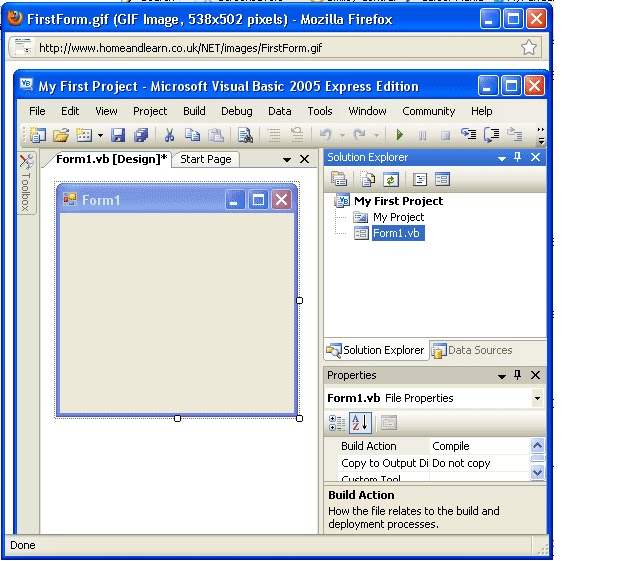Click the Comment Out Lines icon

tap(274, 135)
